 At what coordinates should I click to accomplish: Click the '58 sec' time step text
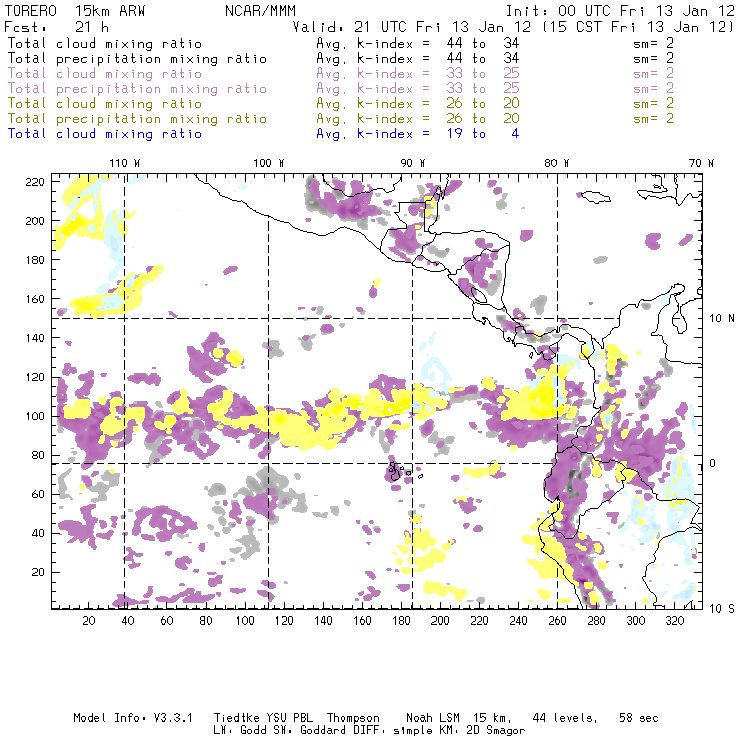(639, 718)
